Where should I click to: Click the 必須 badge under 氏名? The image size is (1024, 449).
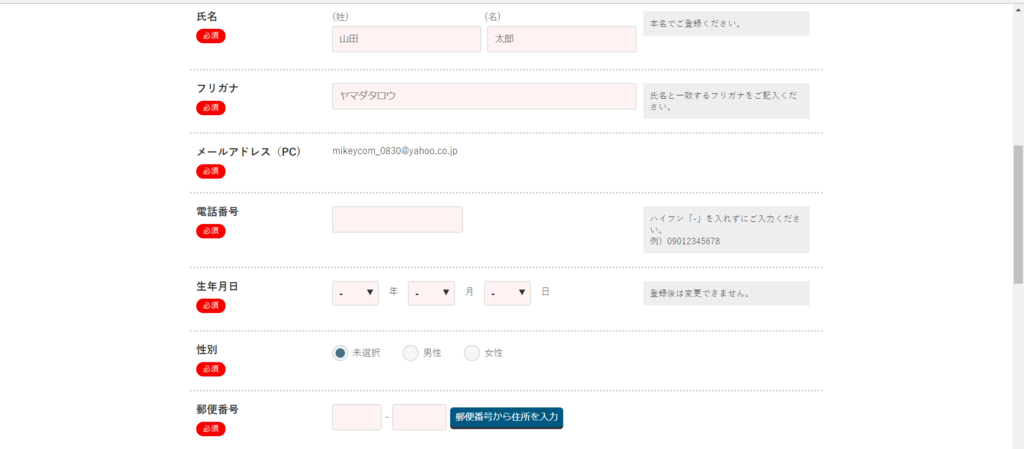tap(211, 36)
